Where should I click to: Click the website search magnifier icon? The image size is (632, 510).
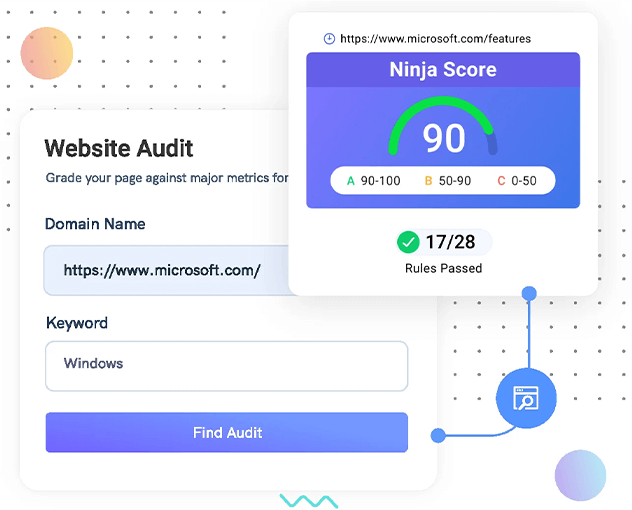point(526,398)
